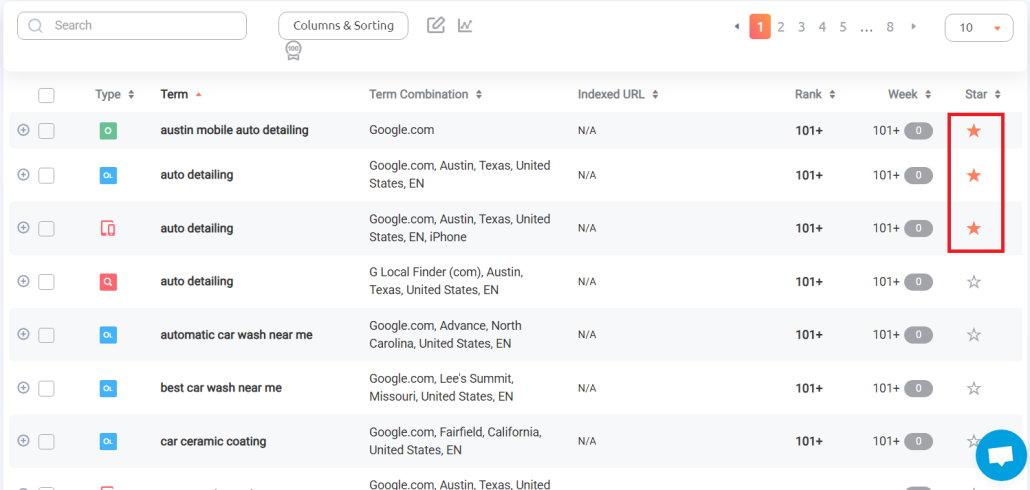Star the auto detailing G Local Finder row
The image size is (1030, 490).
(974, 282)
